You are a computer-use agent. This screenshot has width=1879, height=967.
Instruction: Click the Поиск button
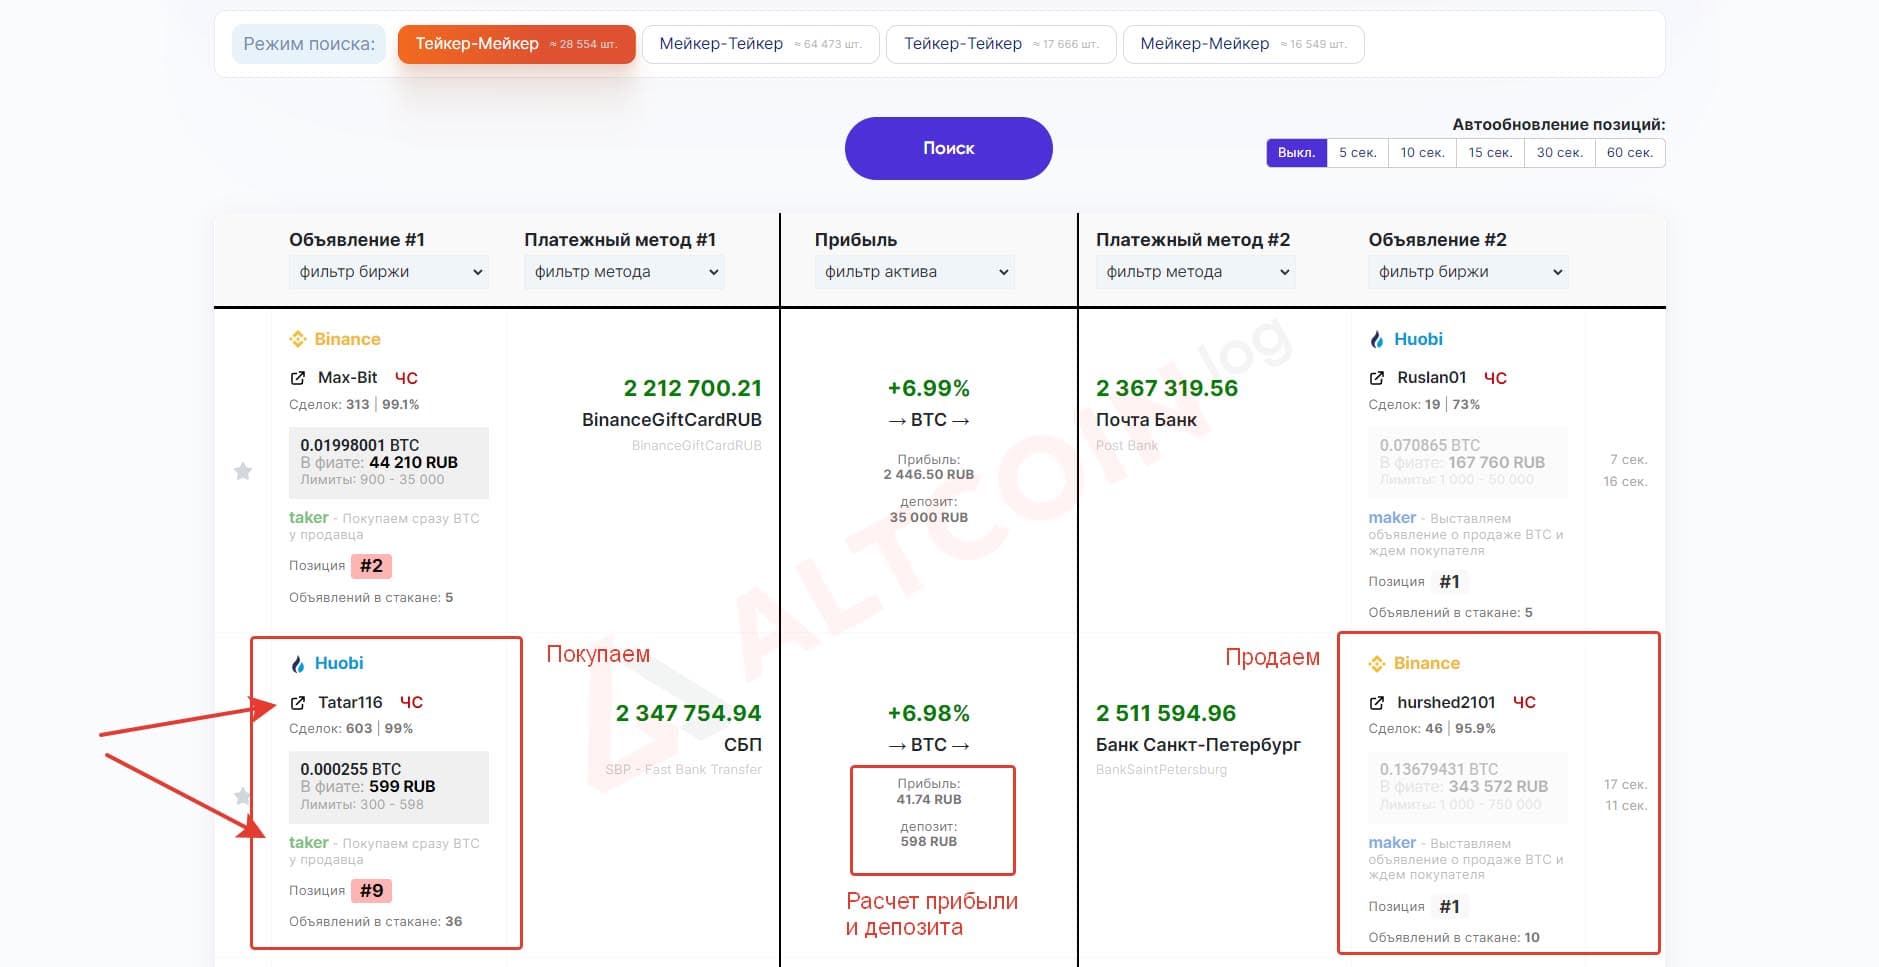tap(949, 148)
